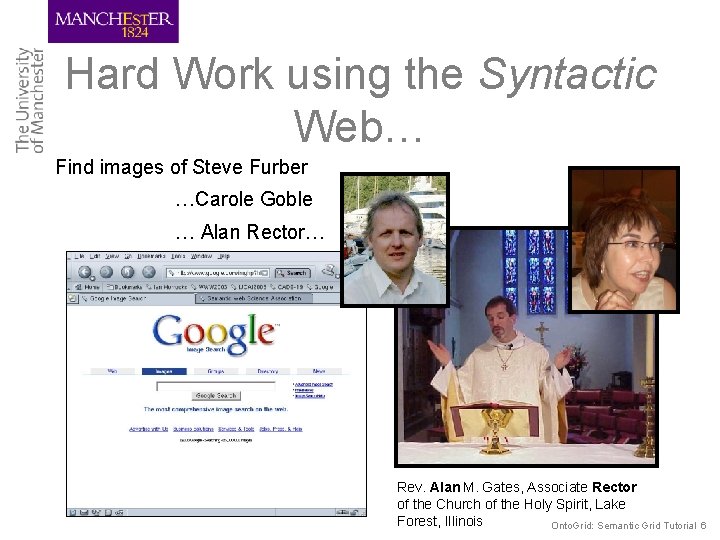Click "Find images of Steve Furber" text

tap(182, 167)
